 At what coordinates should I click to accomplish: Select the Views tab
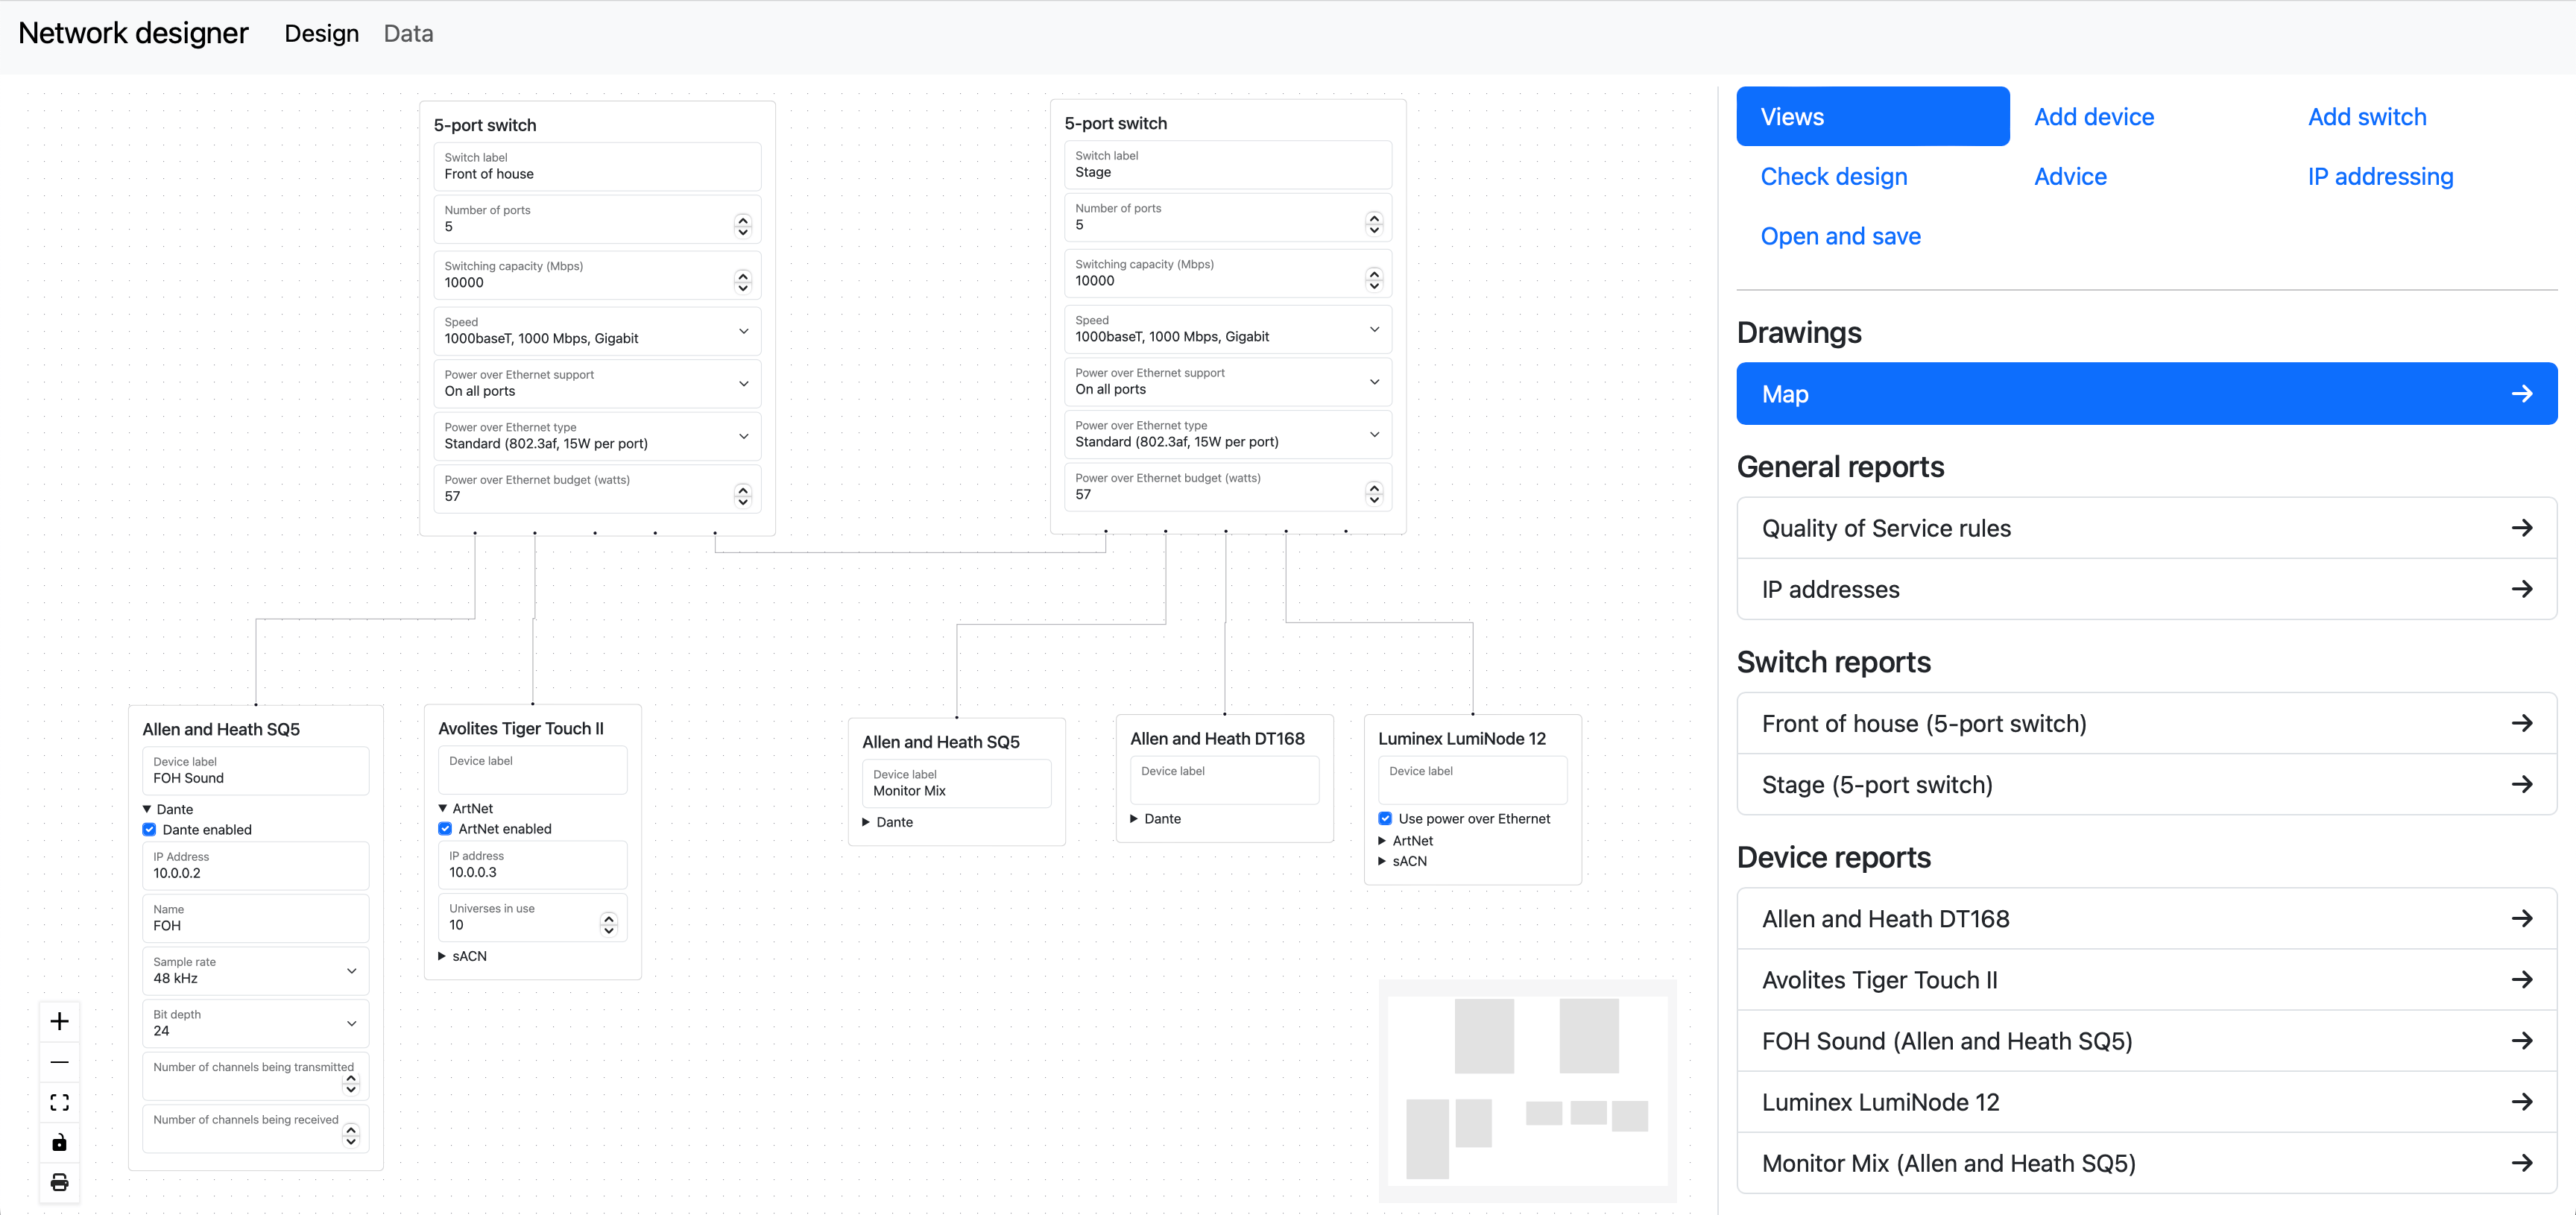[x=1872, y=116]
